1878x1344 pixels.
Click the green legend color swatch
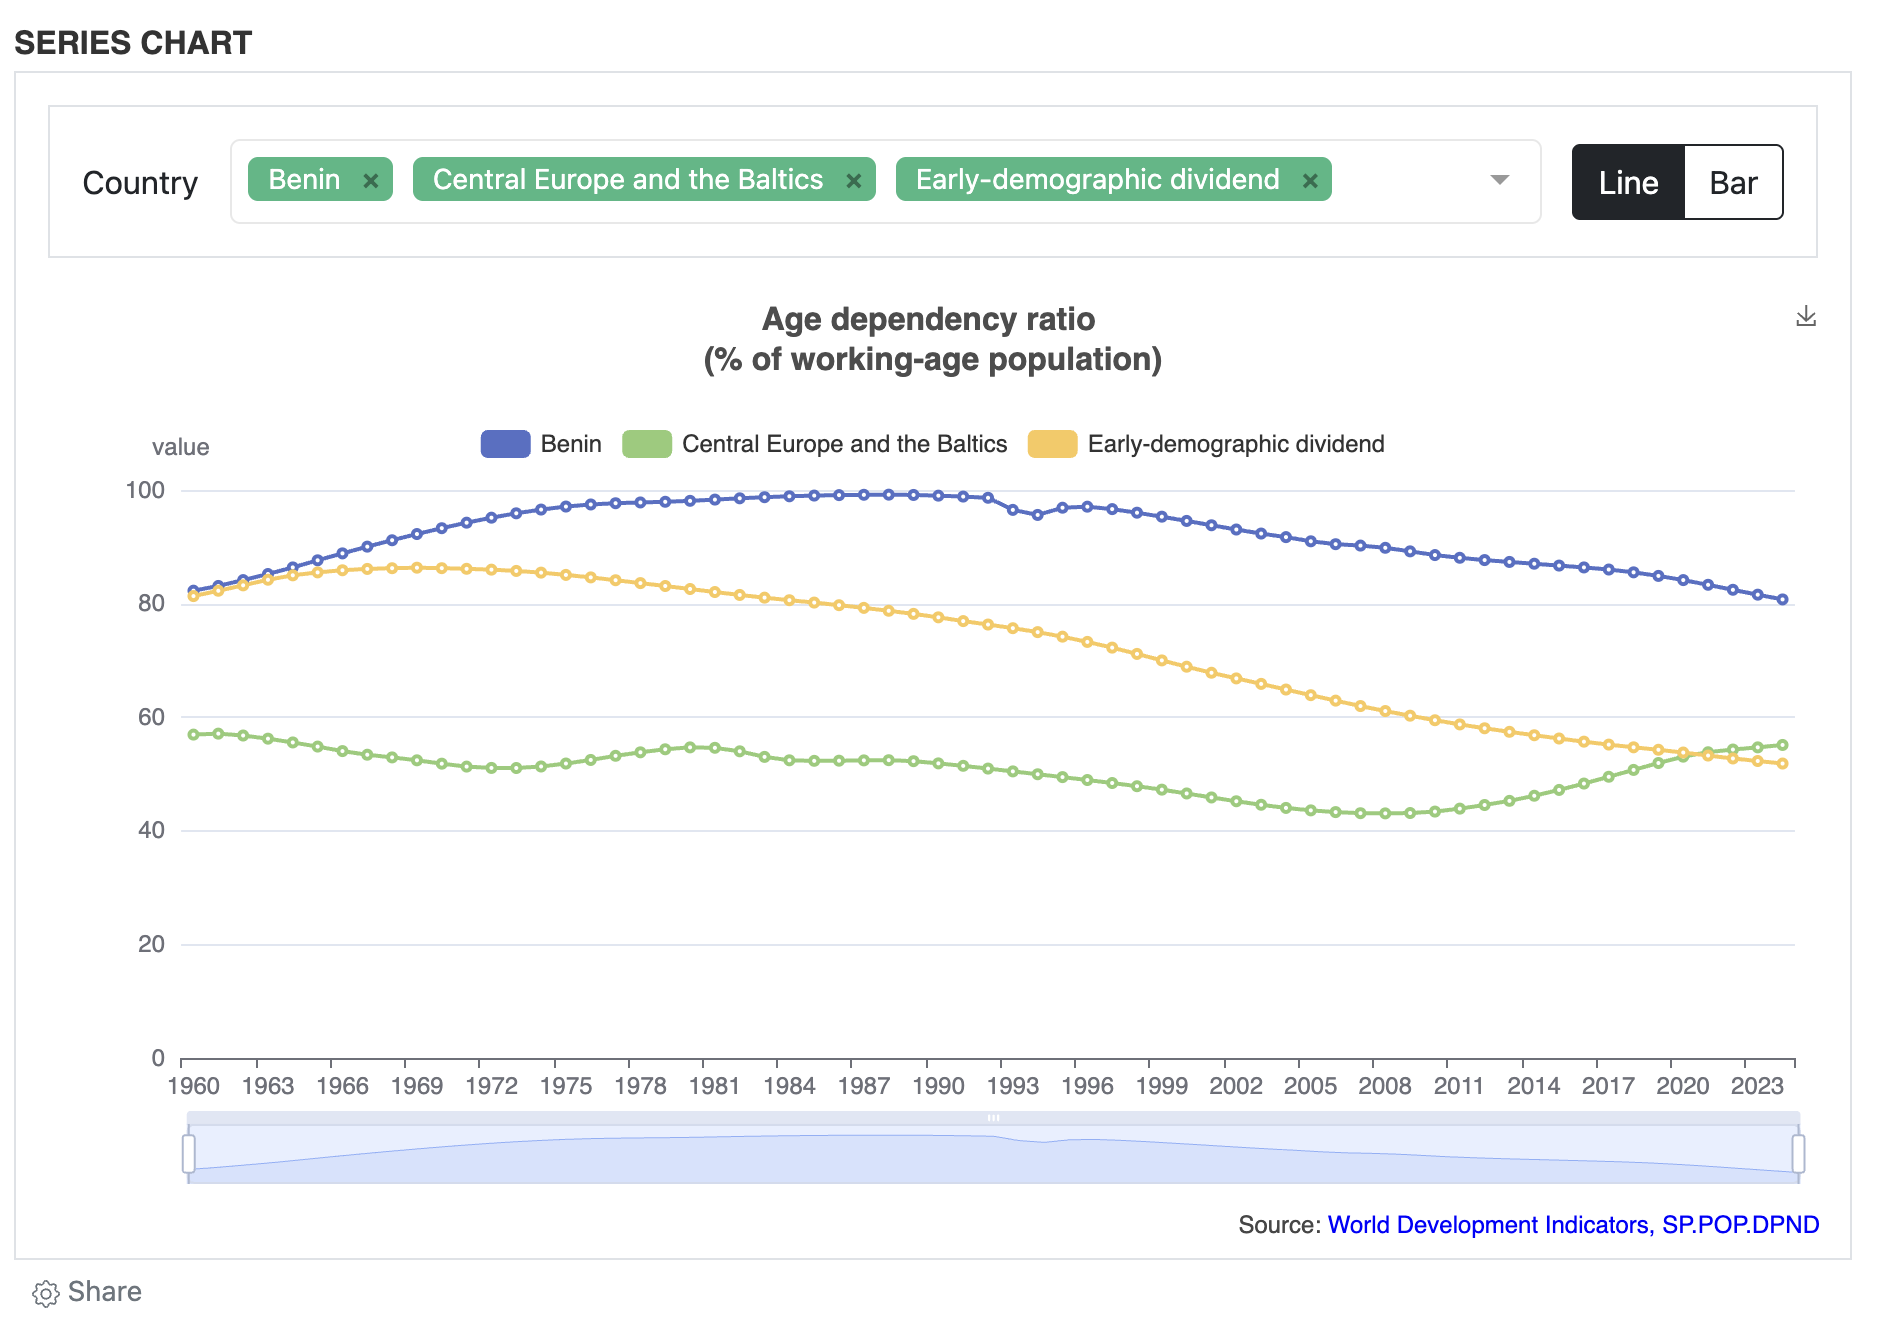click(x=646, y=444)
